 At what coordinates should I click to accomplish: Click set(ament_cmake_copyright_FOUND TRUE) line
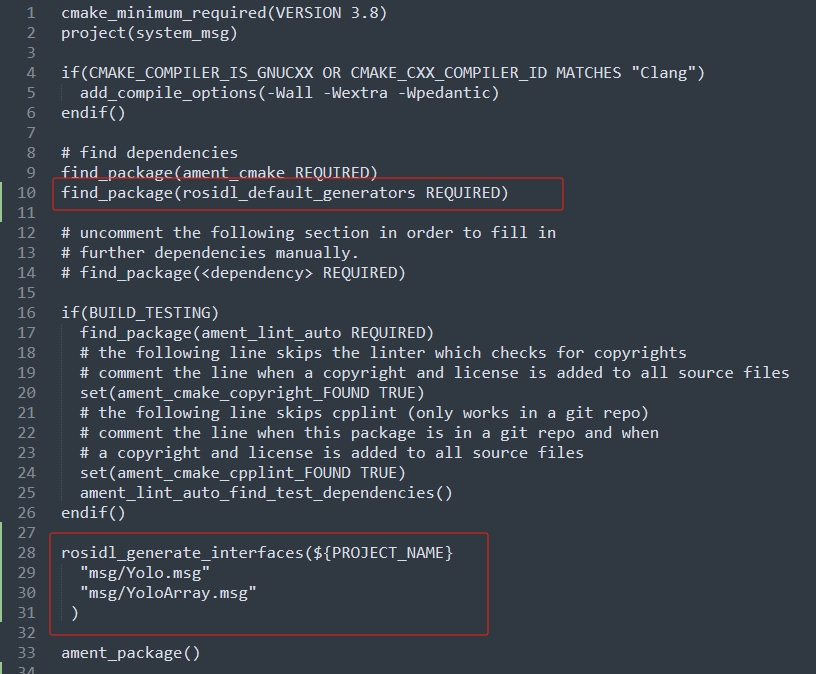[x=252, y=393]
